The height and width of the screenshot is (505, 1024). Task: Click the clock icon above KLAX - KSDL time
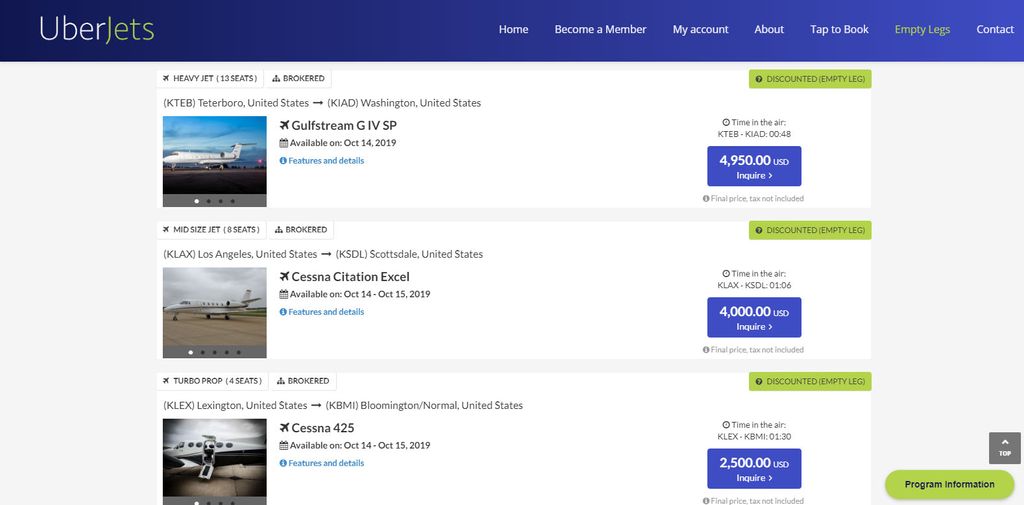(x=726, y=274)
